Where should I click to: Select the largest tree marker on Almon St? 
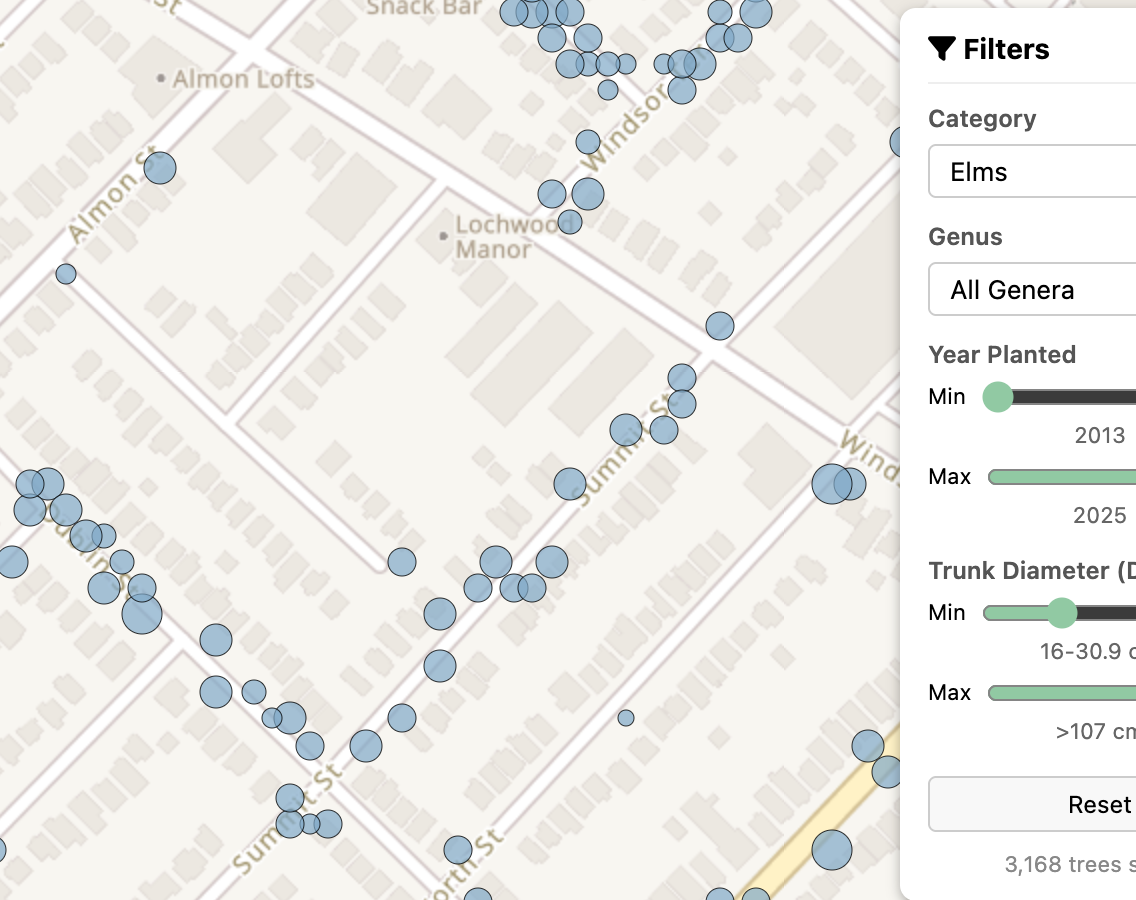(x=159, y=168)
